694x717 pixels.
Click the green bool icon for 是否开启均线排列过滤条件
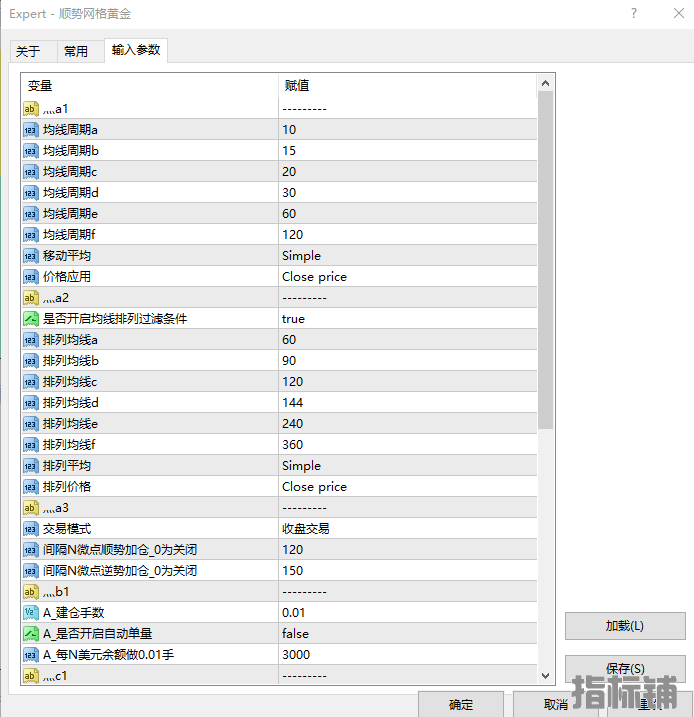(x=31, y=319)
